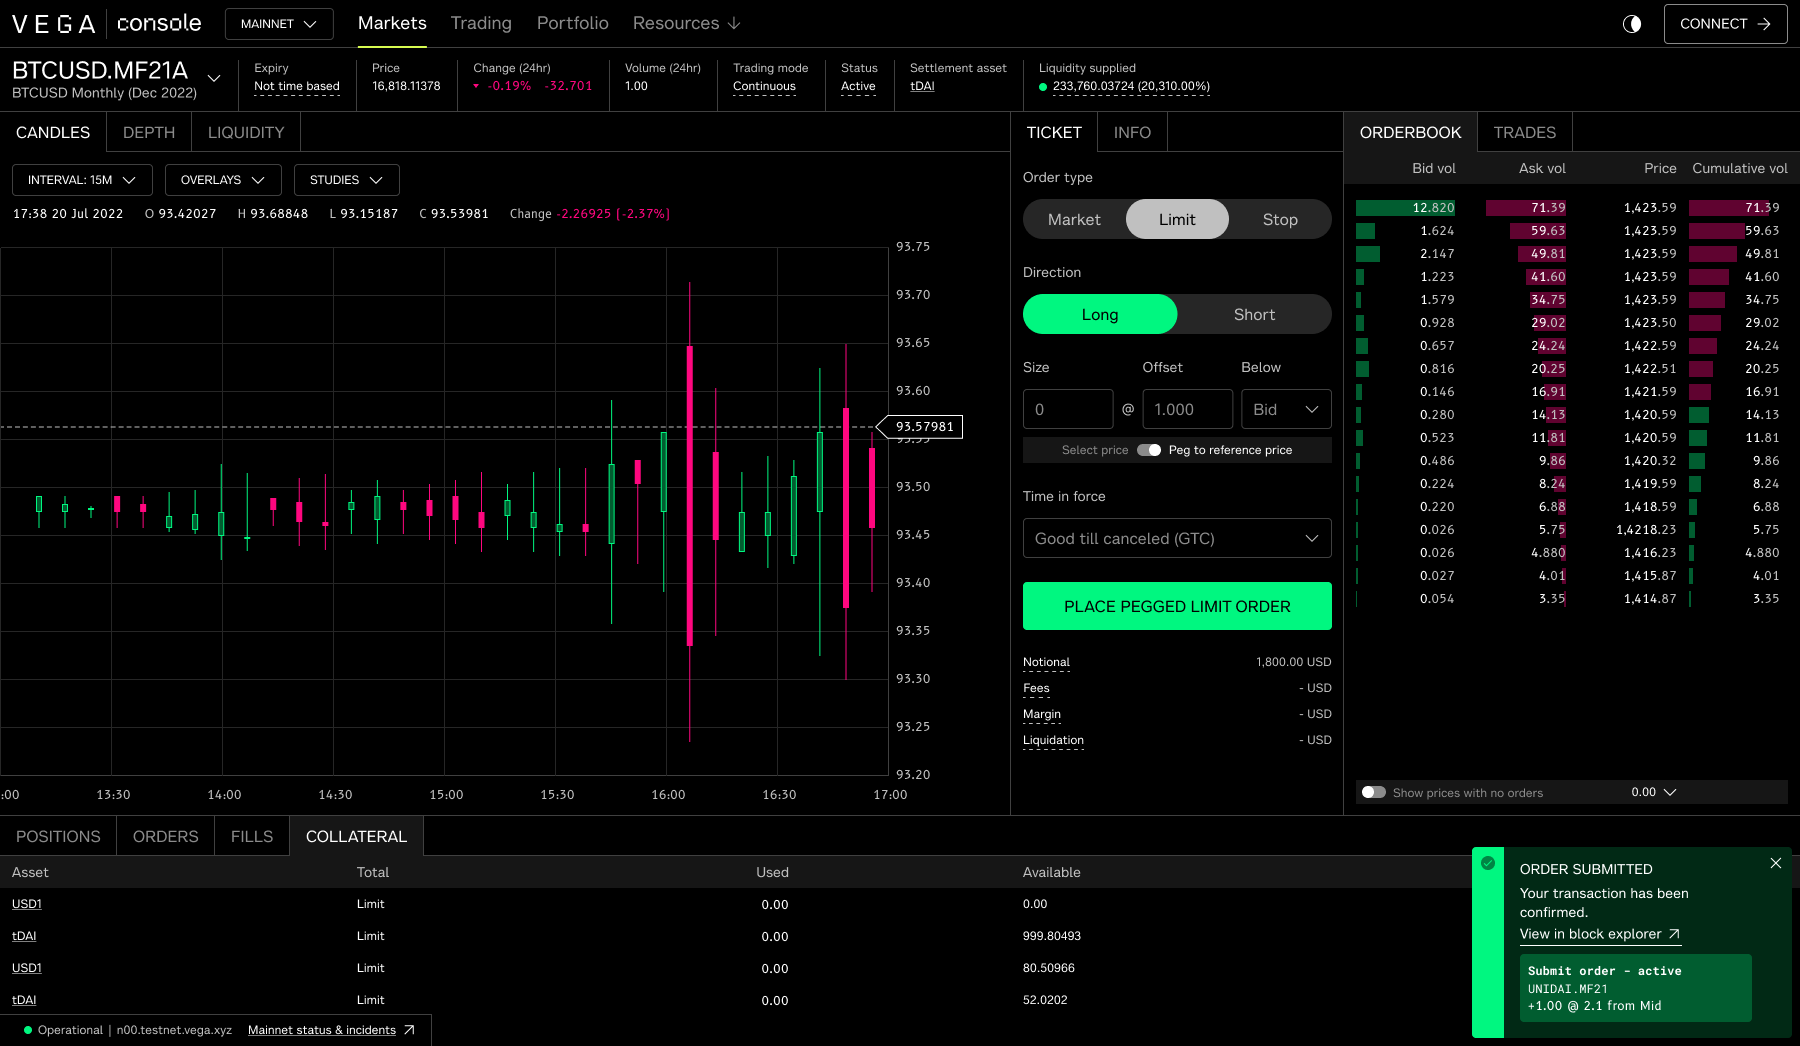Open the STUDIES dropdown
This screenshot has height=1046, width=1800.
tap(346, 180)
